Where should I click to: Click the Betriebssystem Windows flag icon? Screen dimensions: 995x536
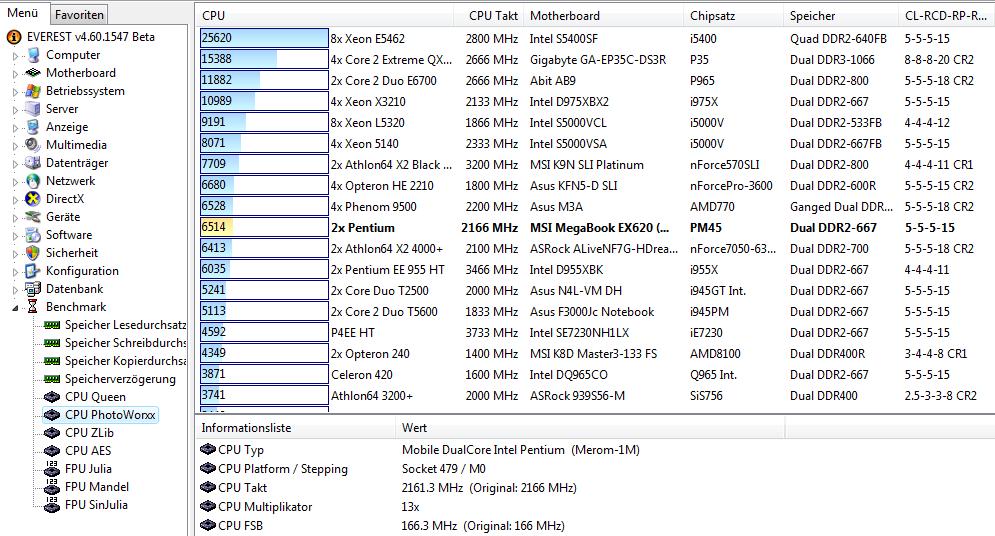point(33,91)
